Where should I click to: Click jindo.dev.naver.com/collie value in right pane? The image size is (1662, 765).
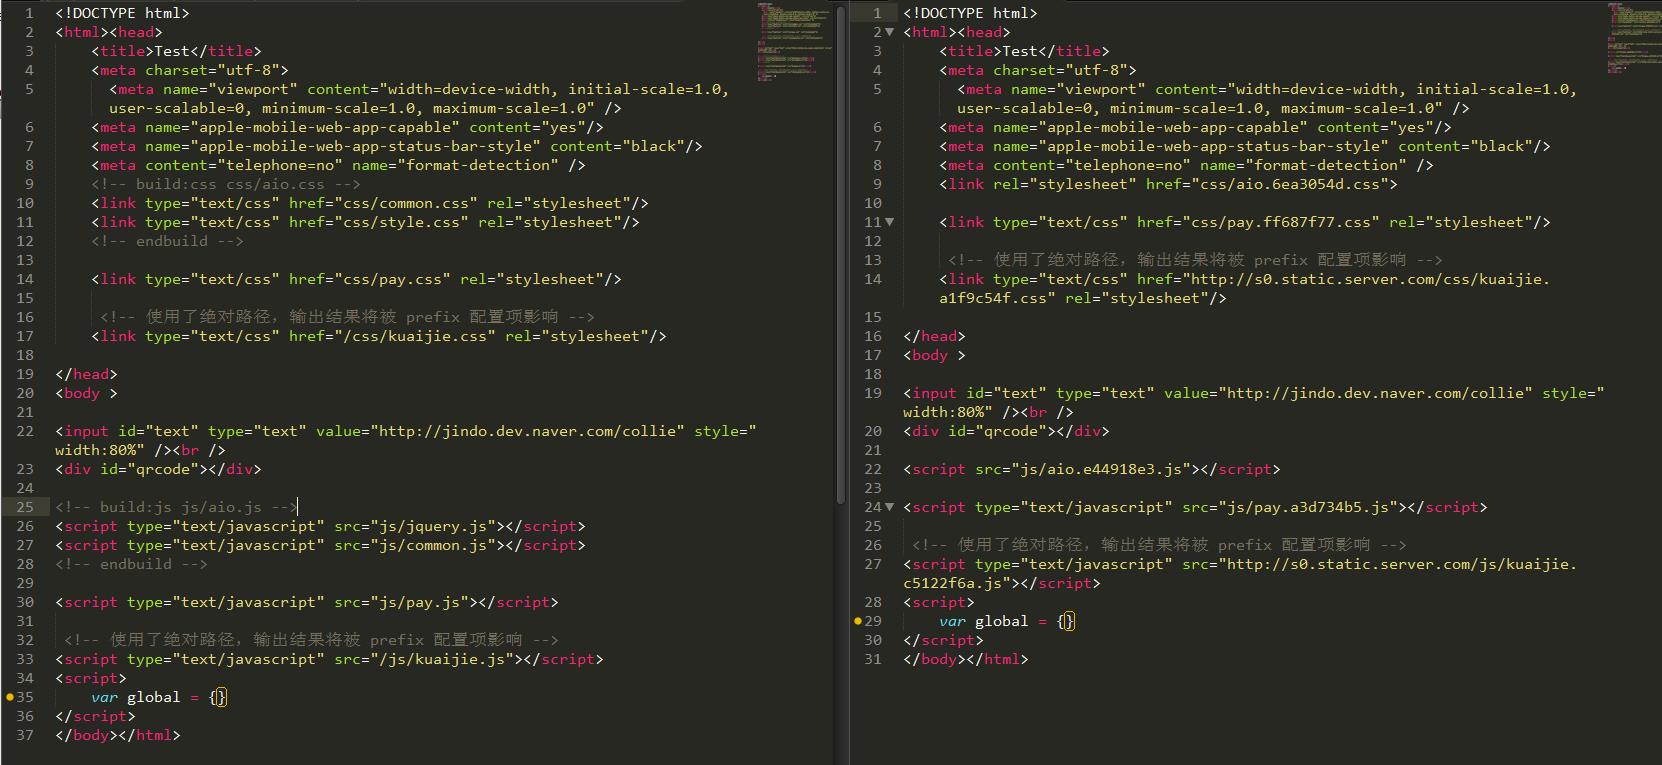click(1376, 393)
